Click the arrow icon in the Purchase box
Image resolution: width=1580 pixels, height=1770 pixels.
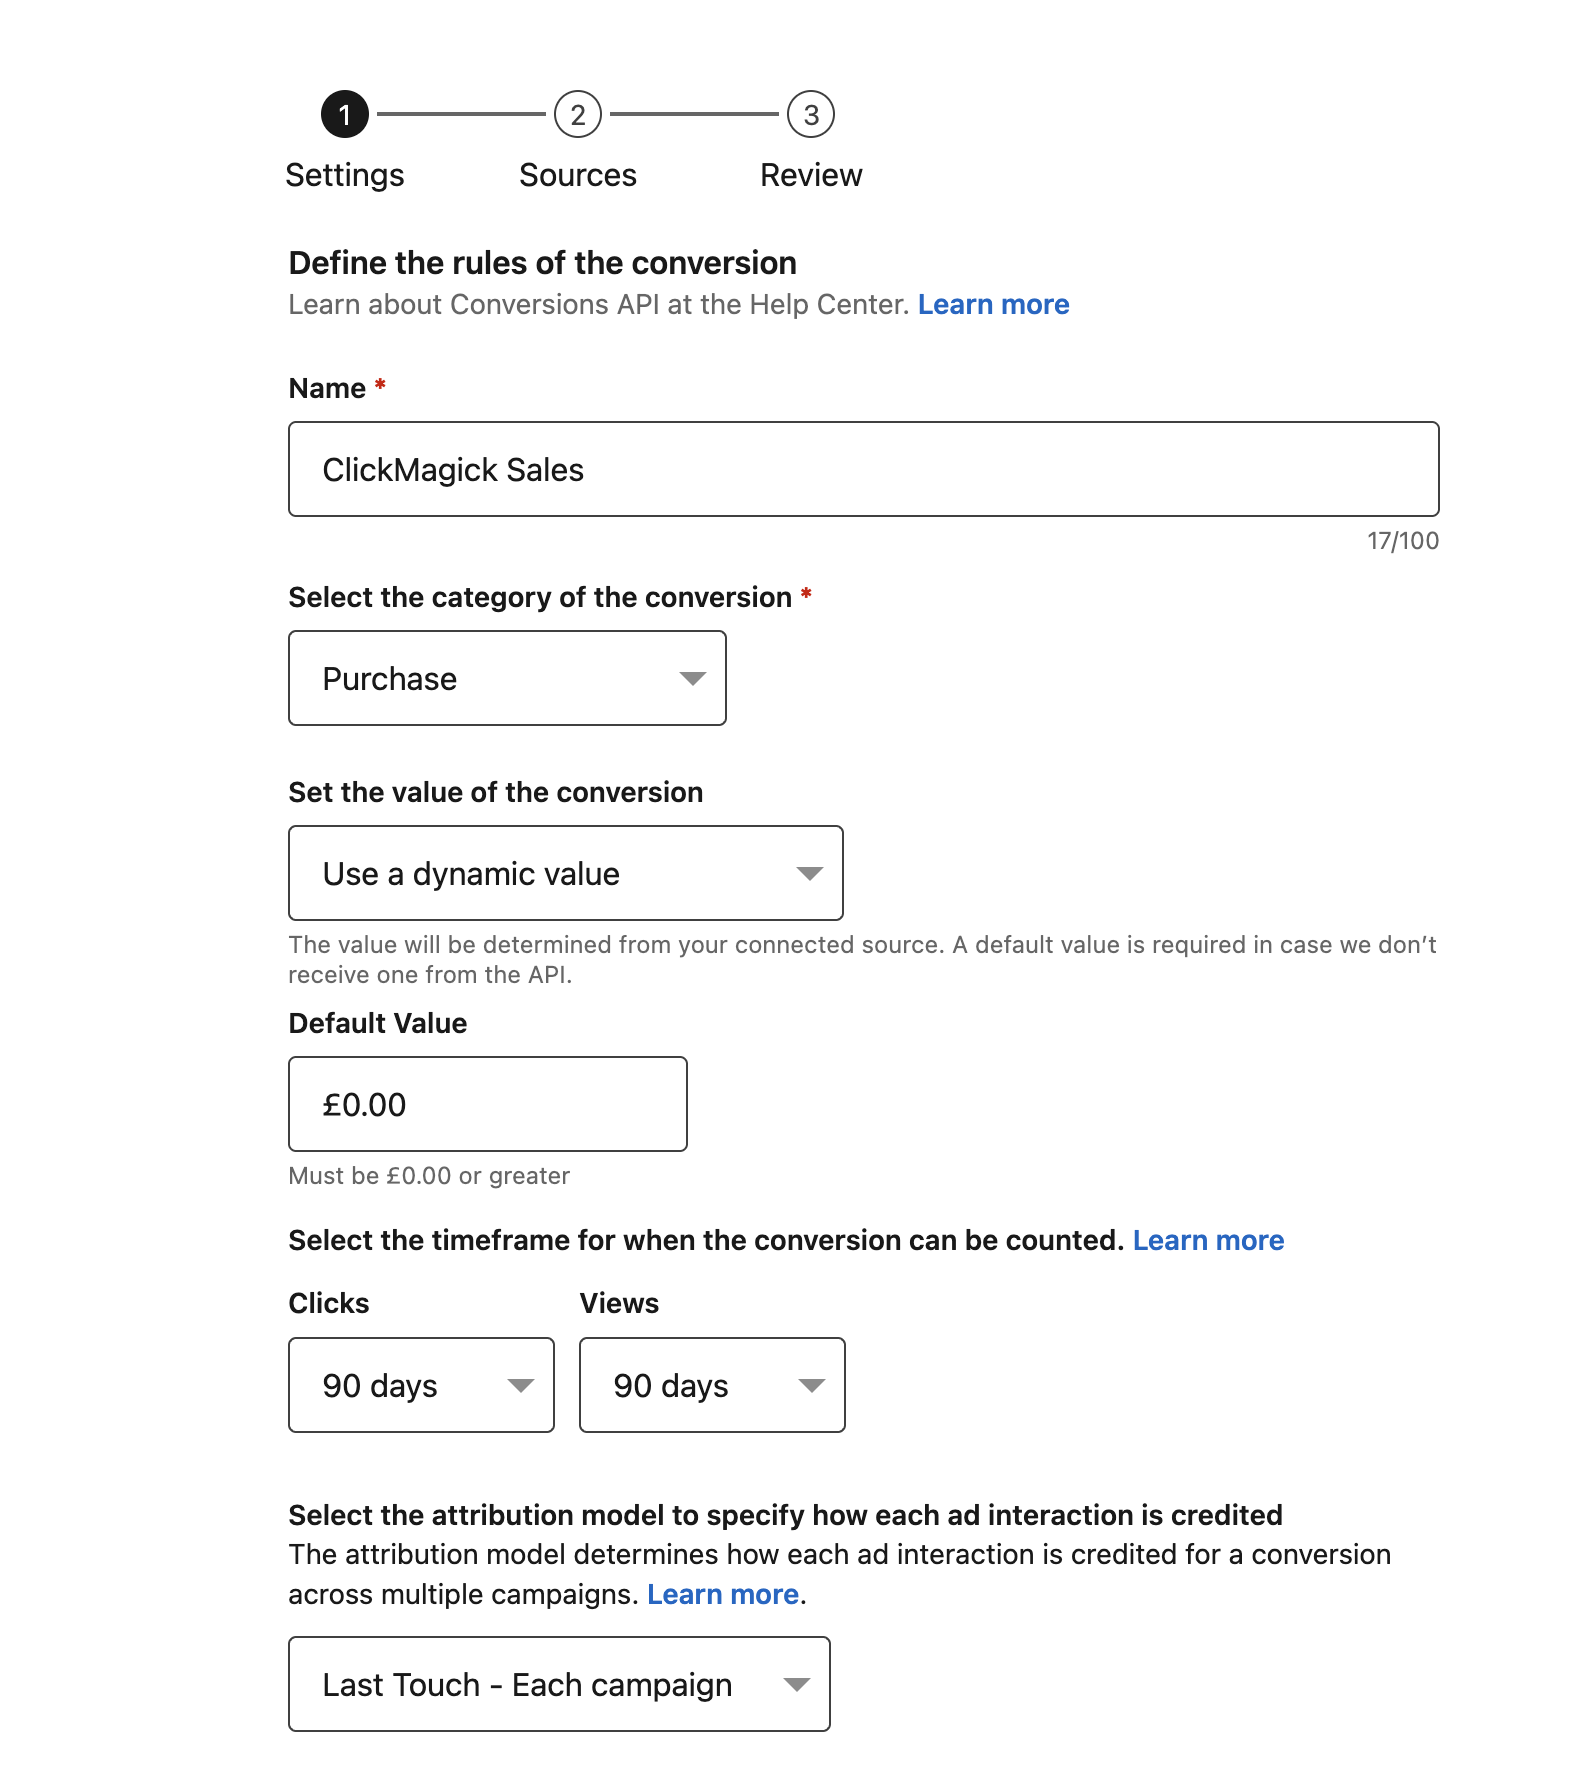692,679
